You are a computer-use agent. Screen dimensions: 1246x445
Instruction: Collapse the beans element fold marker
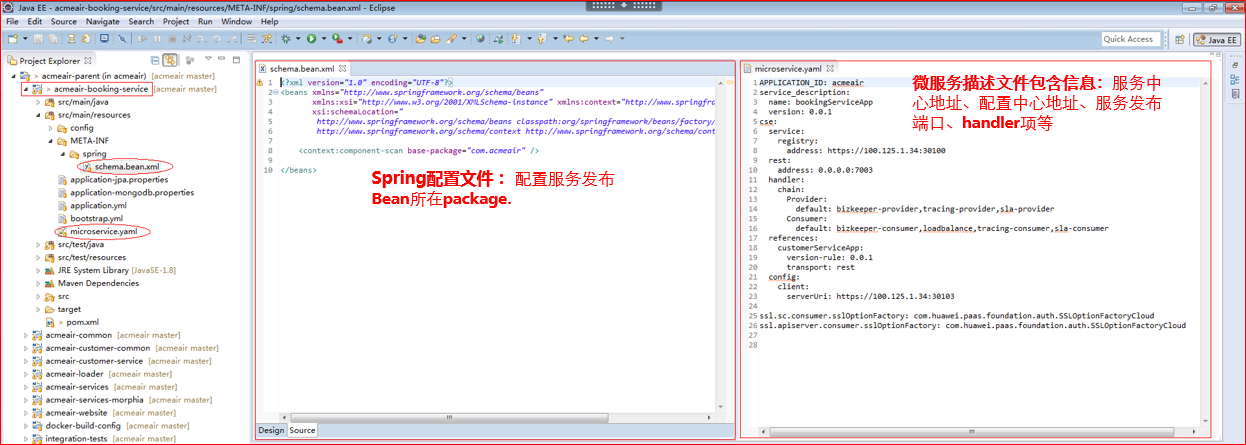pyautogui.click(x=275, y=92)
